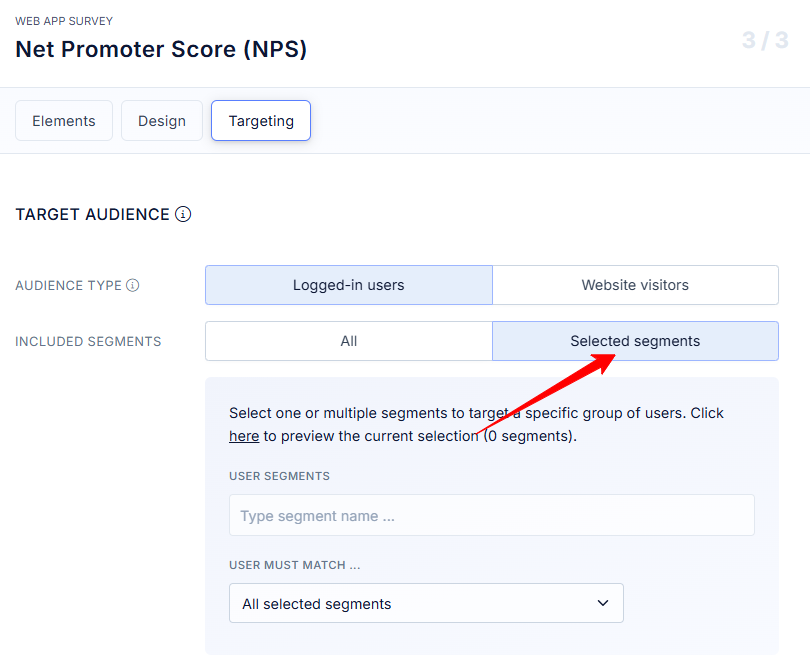Select the Targeting tab
810x667 pixels.
(261, 121)
